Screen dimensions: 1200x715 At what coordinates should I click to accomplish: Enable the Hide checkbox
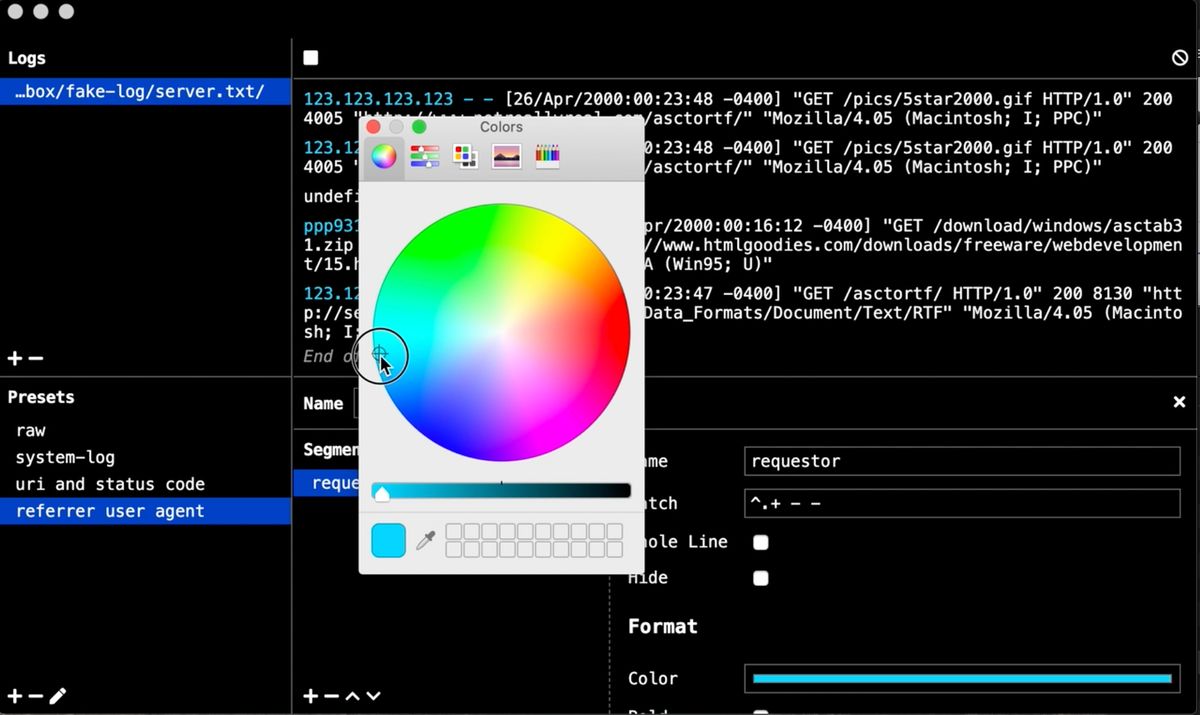(761, 578)
